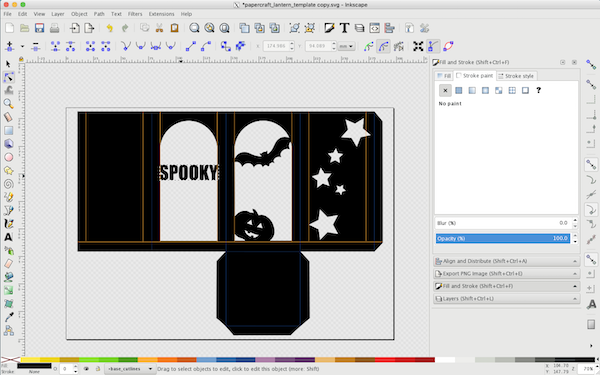This screenshot has width=600, height=375.
Task: Select the Circle ellipse tool
Action: click(x=8, y=157)
